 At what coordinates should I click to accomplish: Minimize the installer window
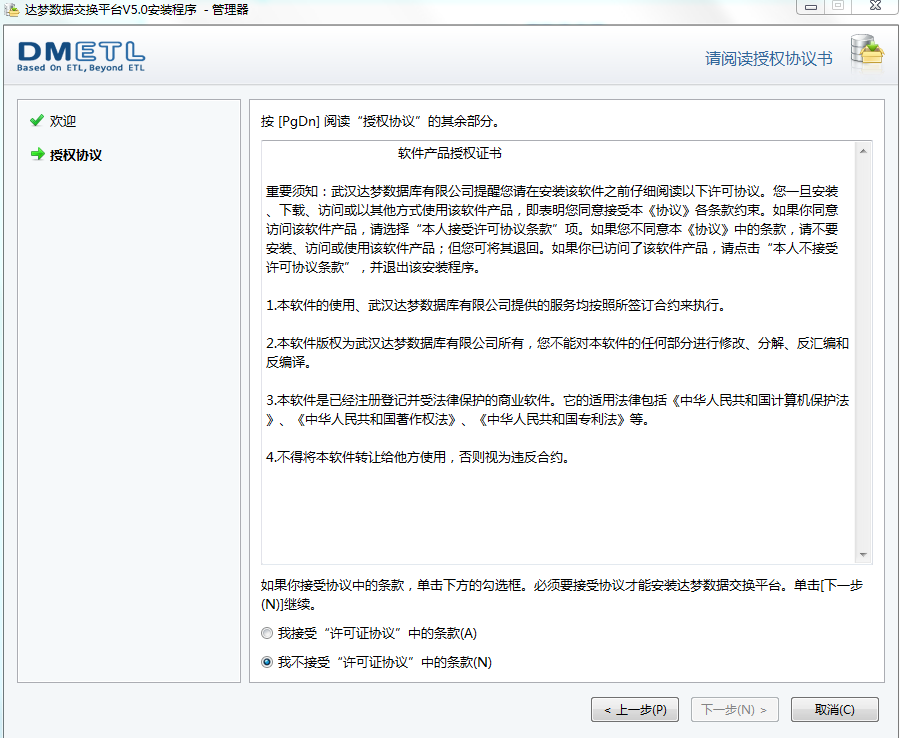pos(810,7)
